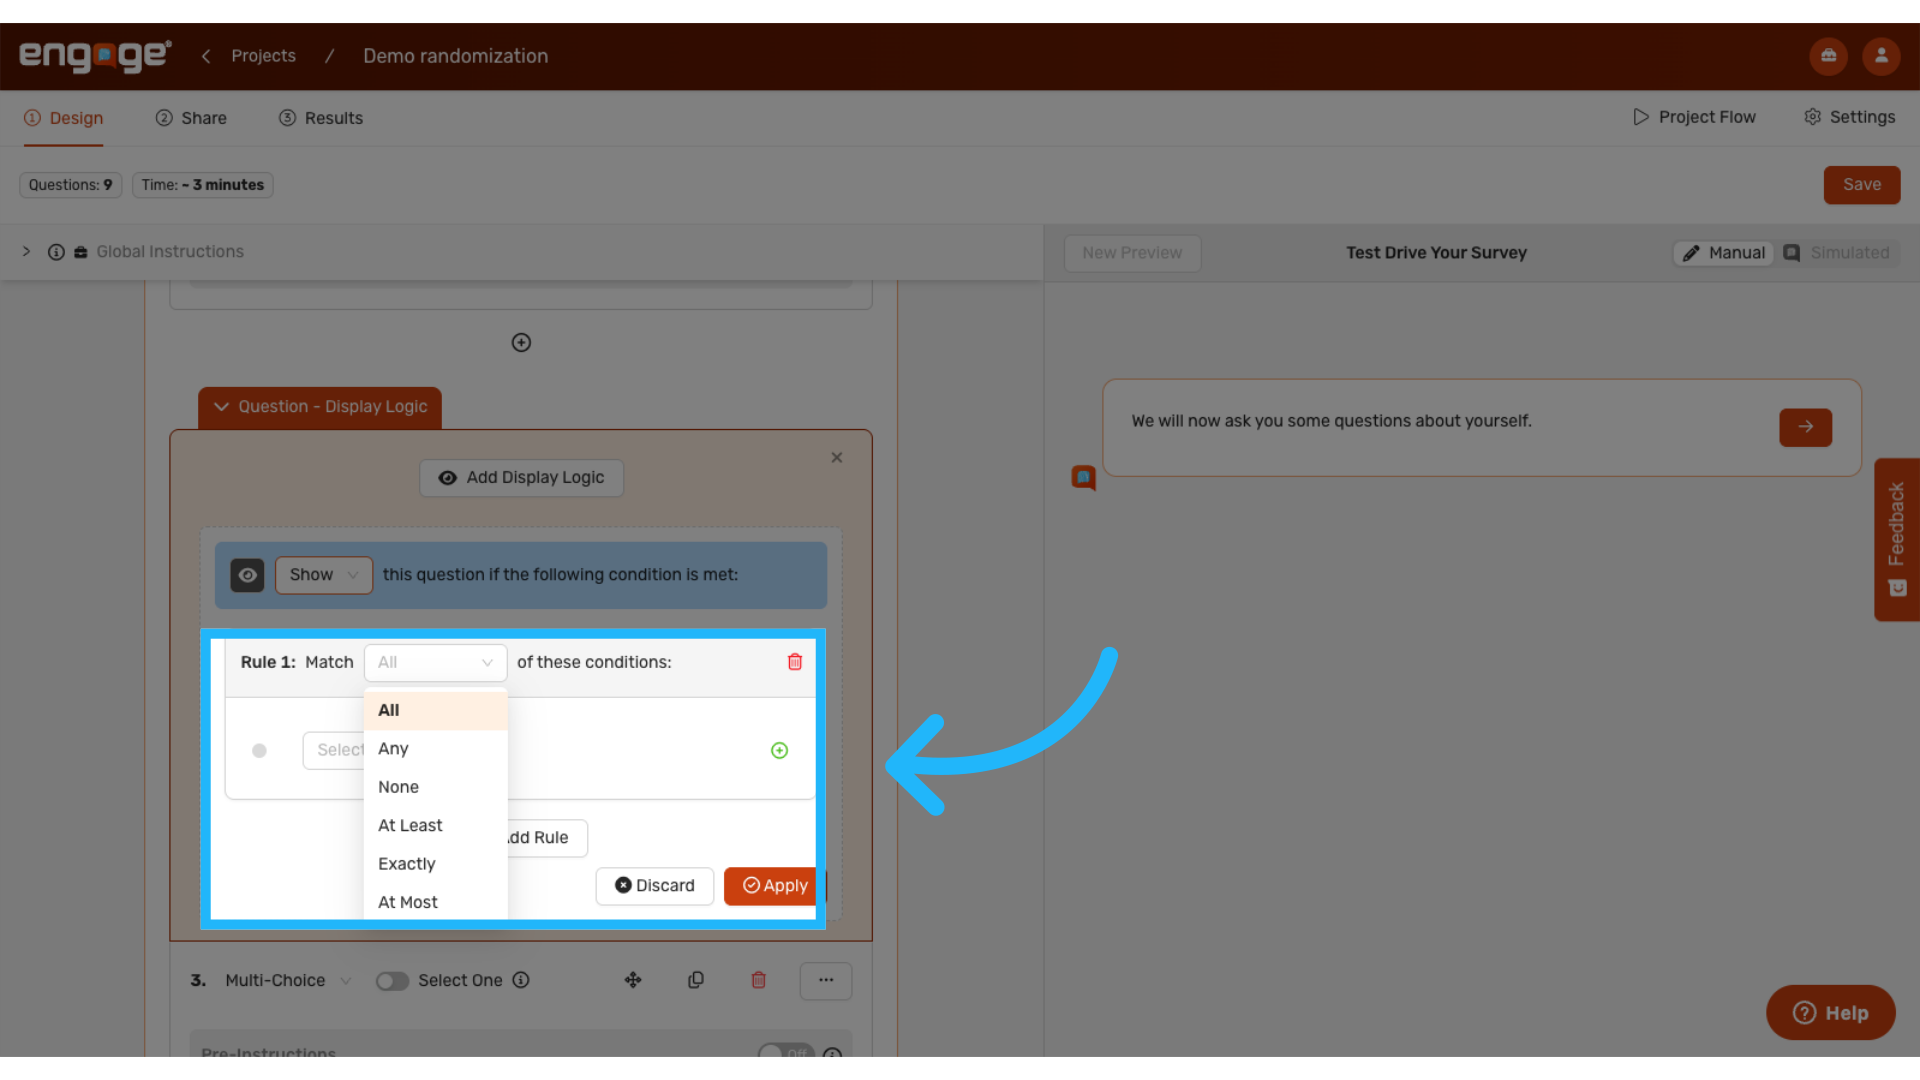
Task: Click the Questions: 9 badge
Action: click(x=71, y=185)
